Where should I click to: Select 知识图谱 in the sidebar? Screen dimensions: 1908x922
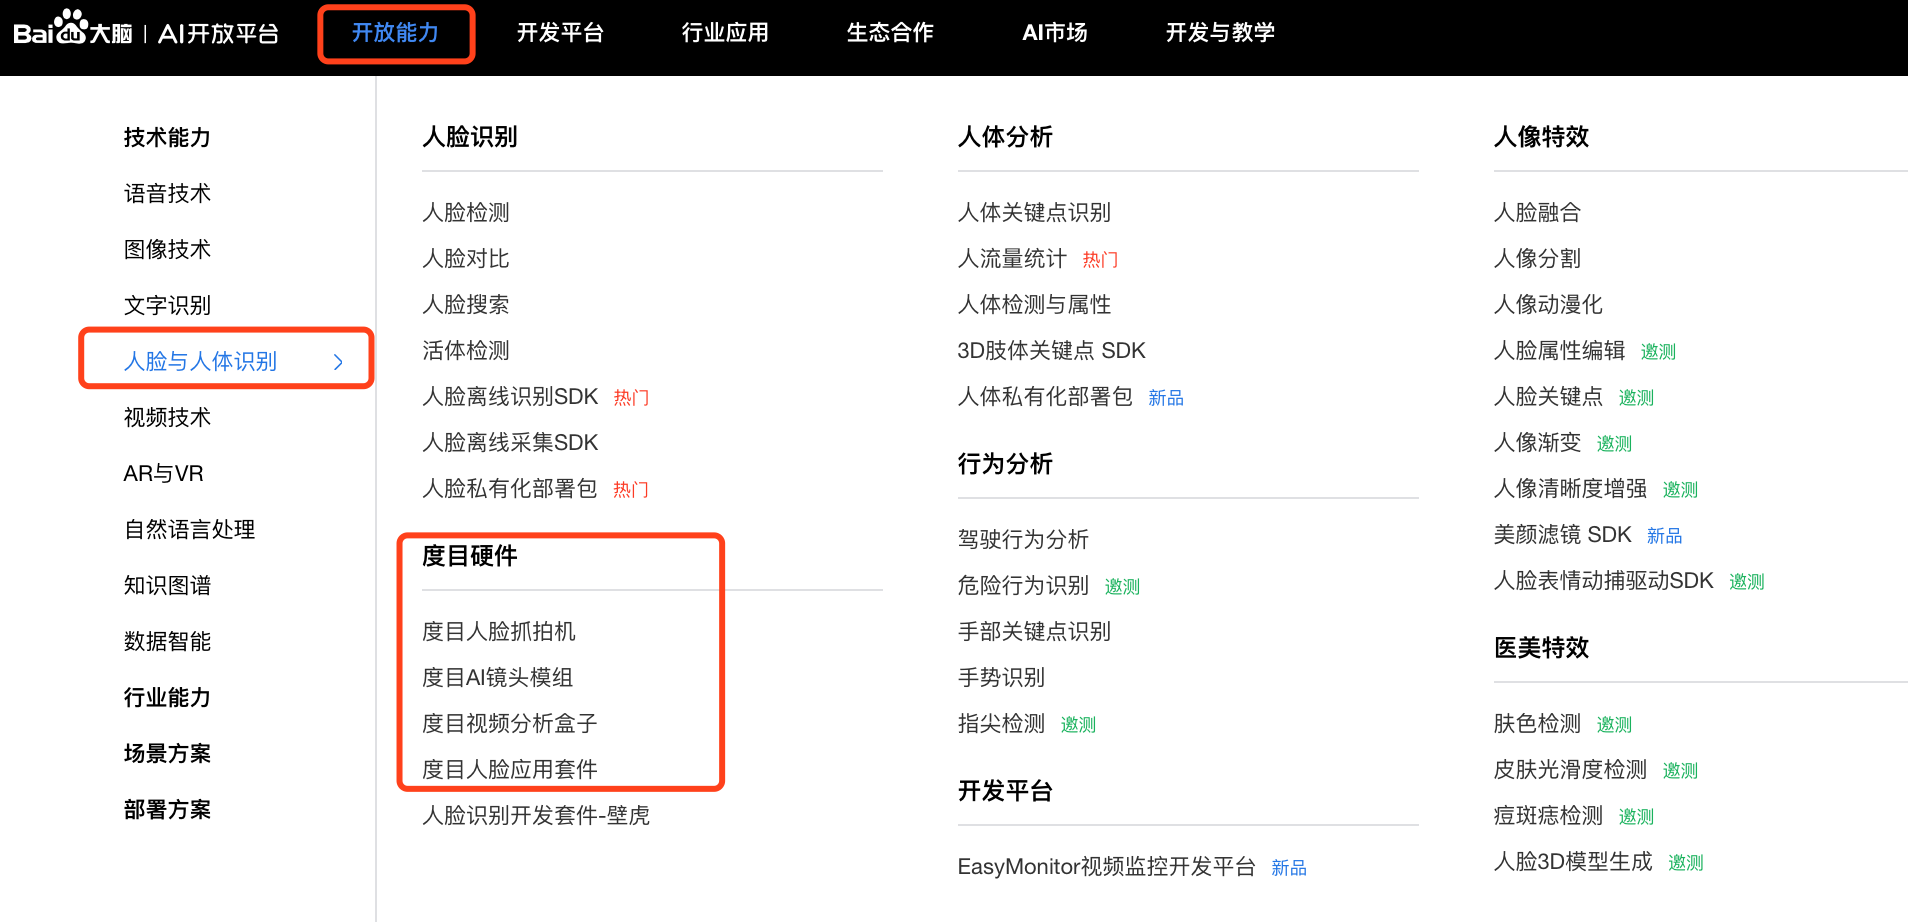(167, 585)
